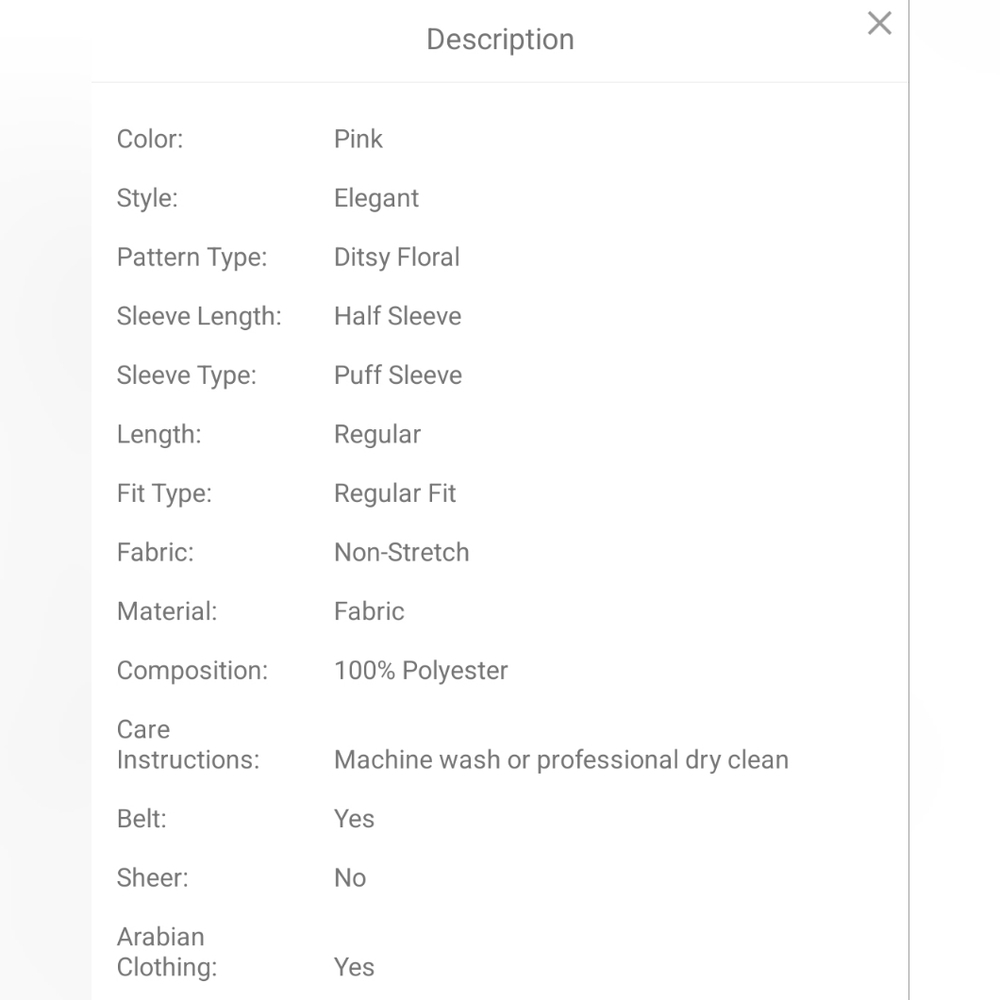This screenshot has width=1000, height=1000.
Task: Click the Elegant style value
Action: [376, 198]
